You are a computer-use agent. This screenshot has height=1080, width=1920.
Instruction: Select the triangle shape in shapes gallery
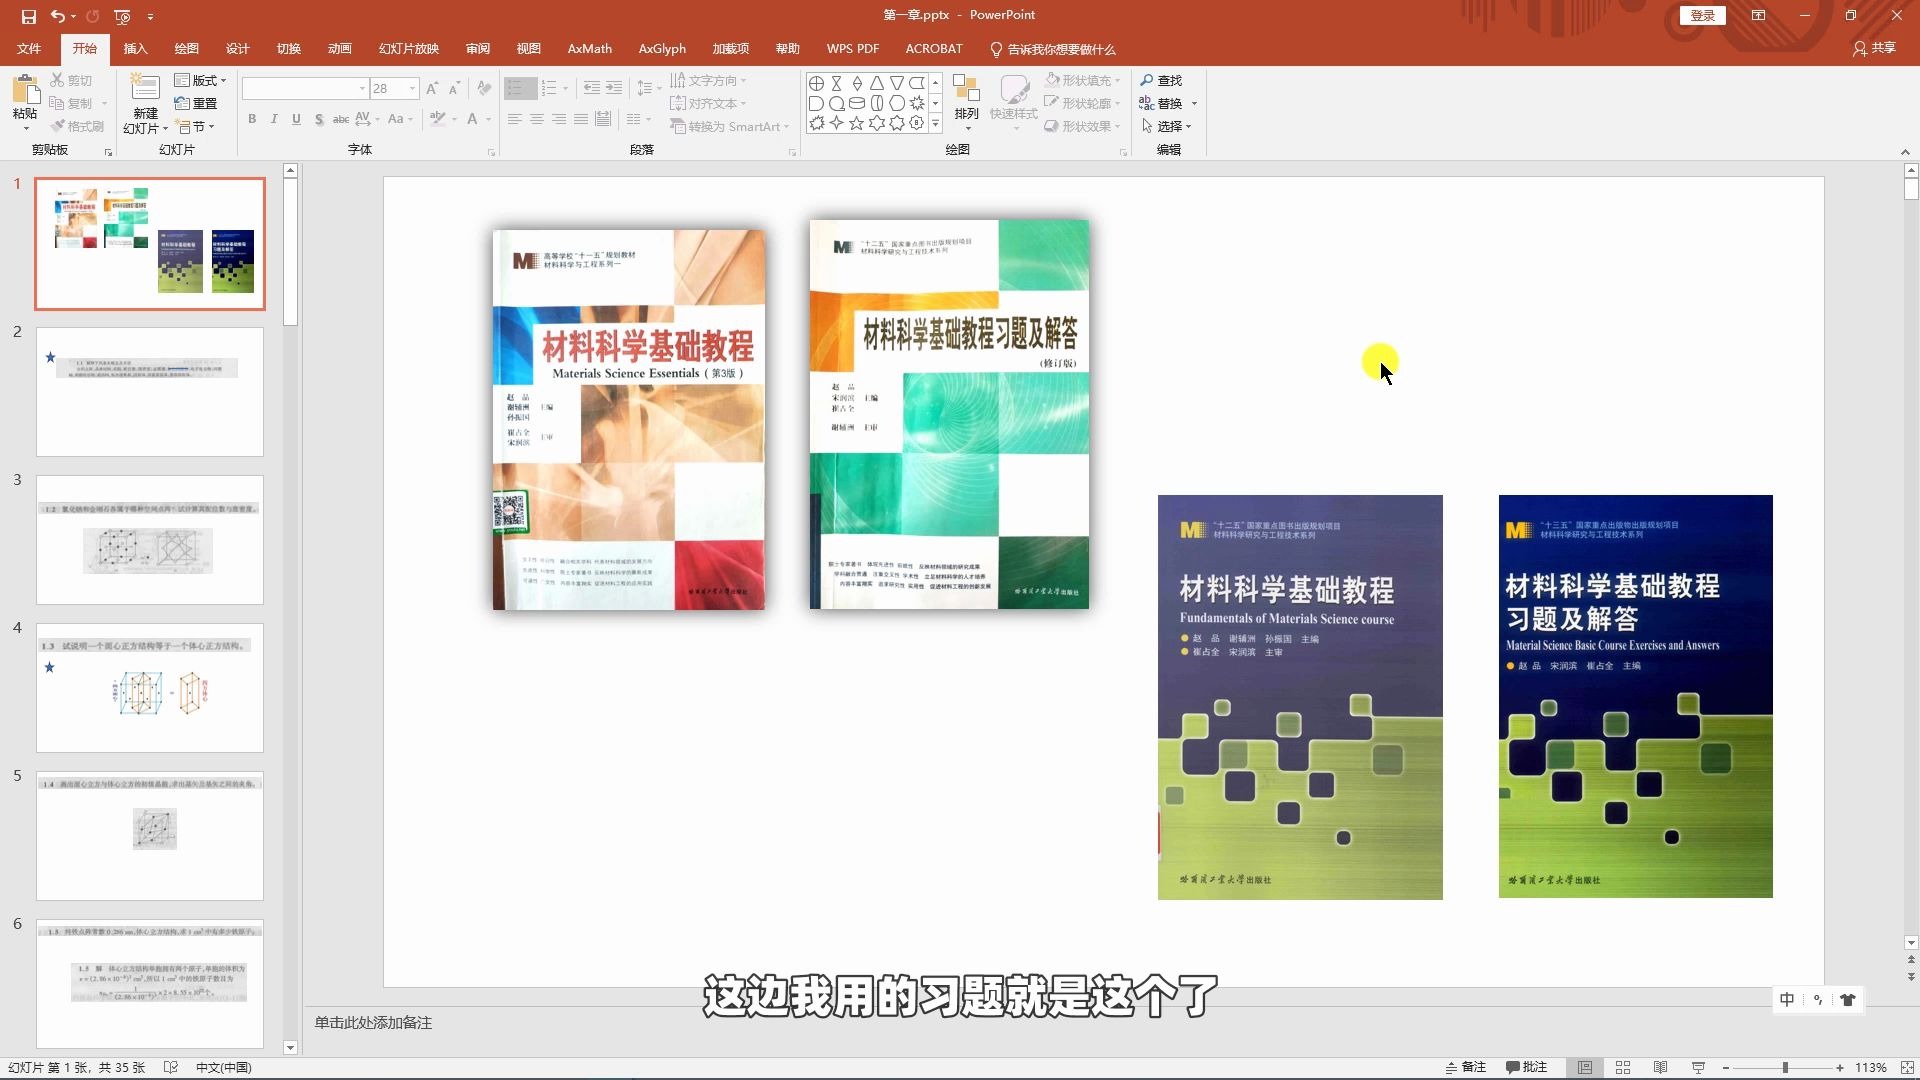[x=877, y=83]
